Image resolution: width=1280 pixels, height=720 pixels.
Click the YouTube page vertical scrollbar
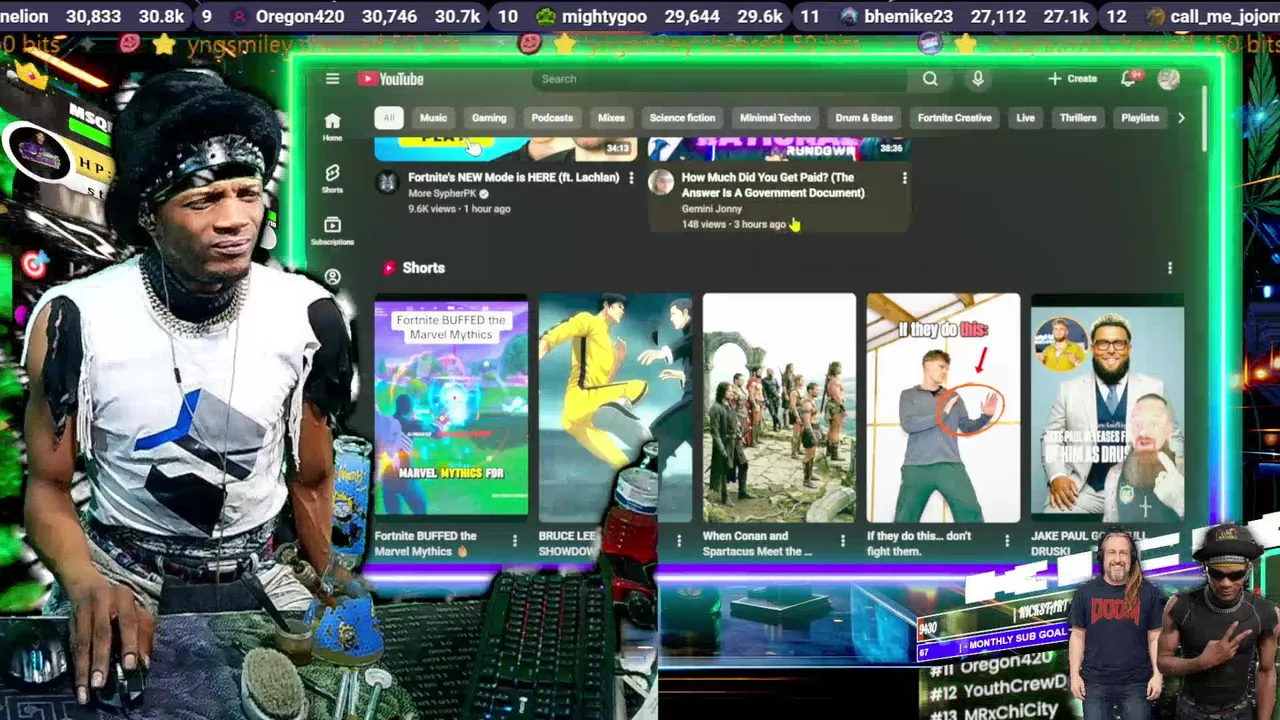(x=1204, y=120)
